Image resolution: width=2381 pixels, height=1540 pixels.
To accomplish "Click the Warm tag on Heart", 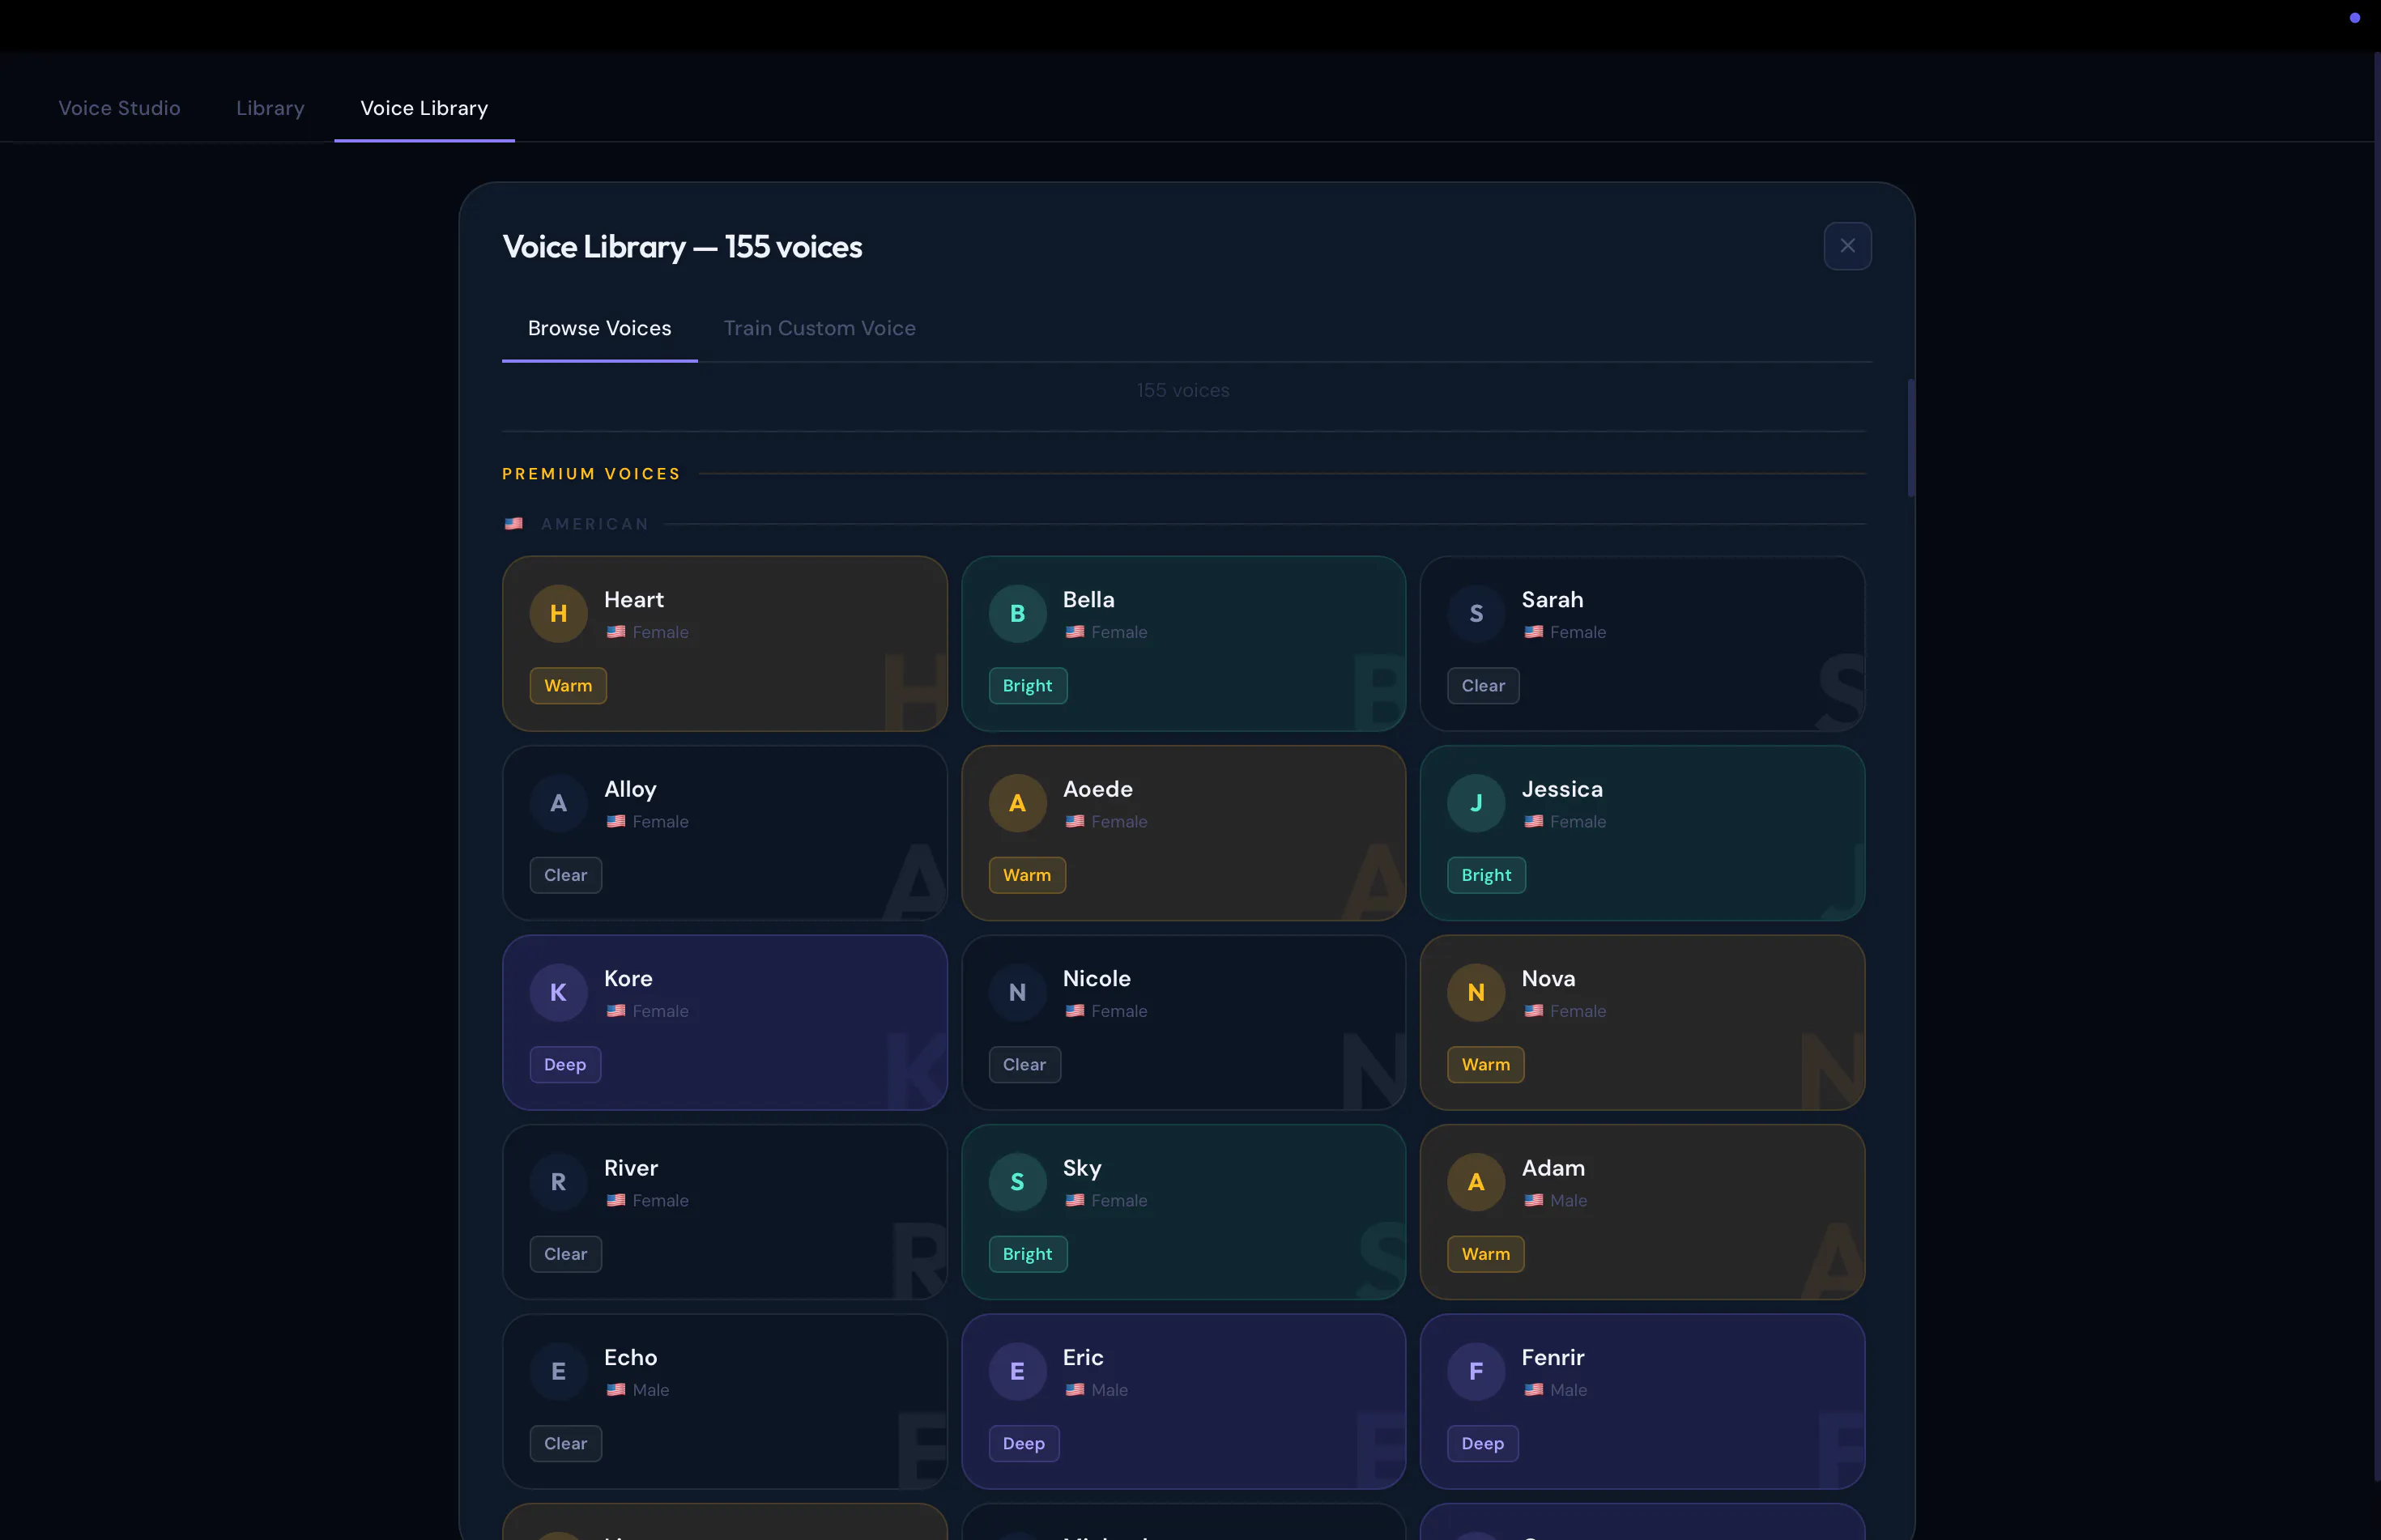I will tap(568, 686).
